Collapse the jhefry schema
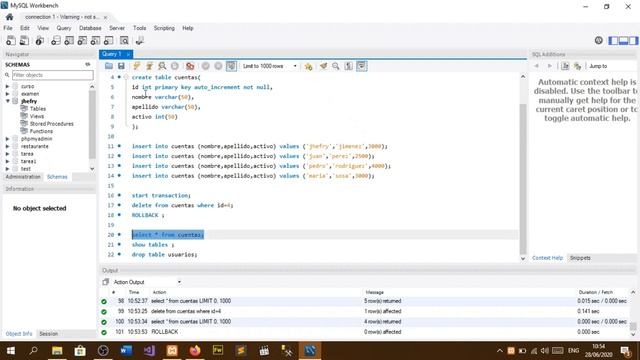 [x=7, y=101]
